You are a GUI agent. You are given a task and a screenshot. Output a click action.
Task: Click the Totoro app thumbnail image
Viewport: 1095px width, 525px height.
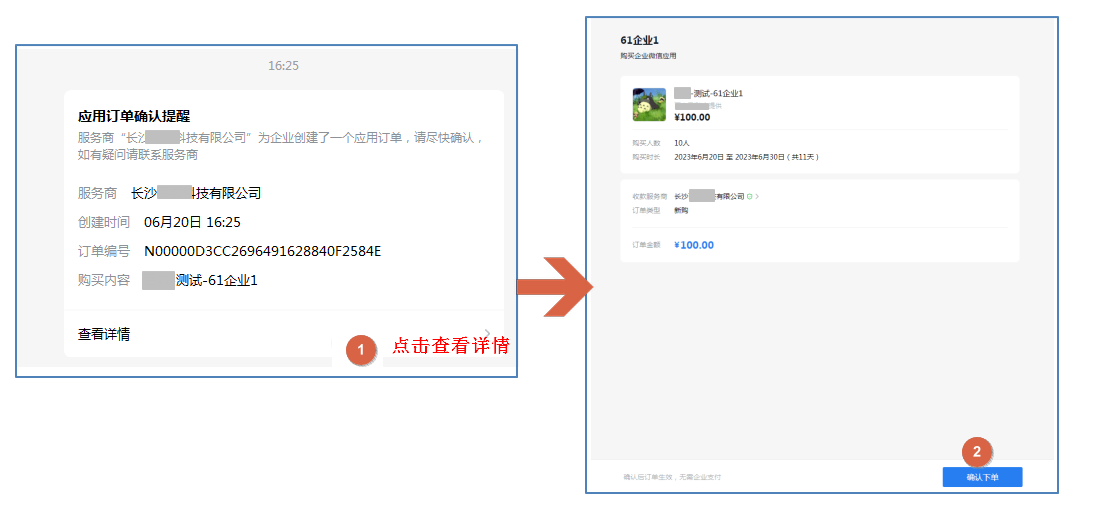pyautogui.click(x=649, y=105)
